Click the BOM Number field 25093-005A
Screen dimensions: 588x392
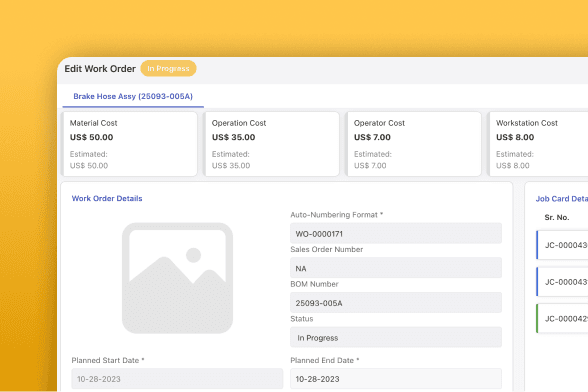396,303
